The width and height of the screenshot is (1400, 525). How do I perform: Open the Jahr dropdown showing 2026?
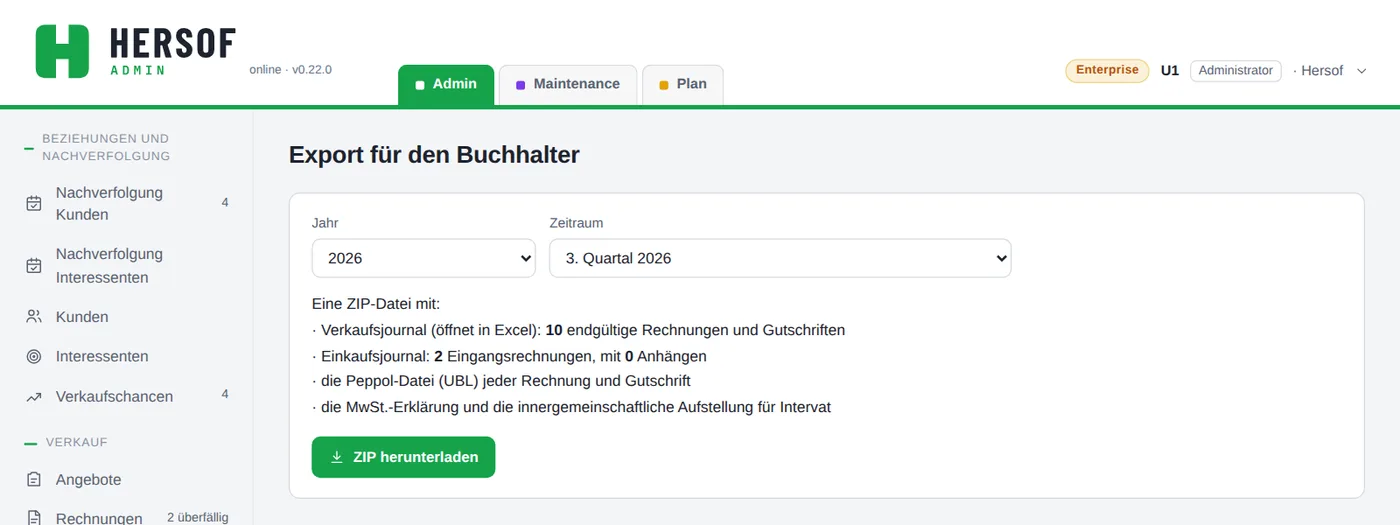pyautogui.click(x=424, y=258)
